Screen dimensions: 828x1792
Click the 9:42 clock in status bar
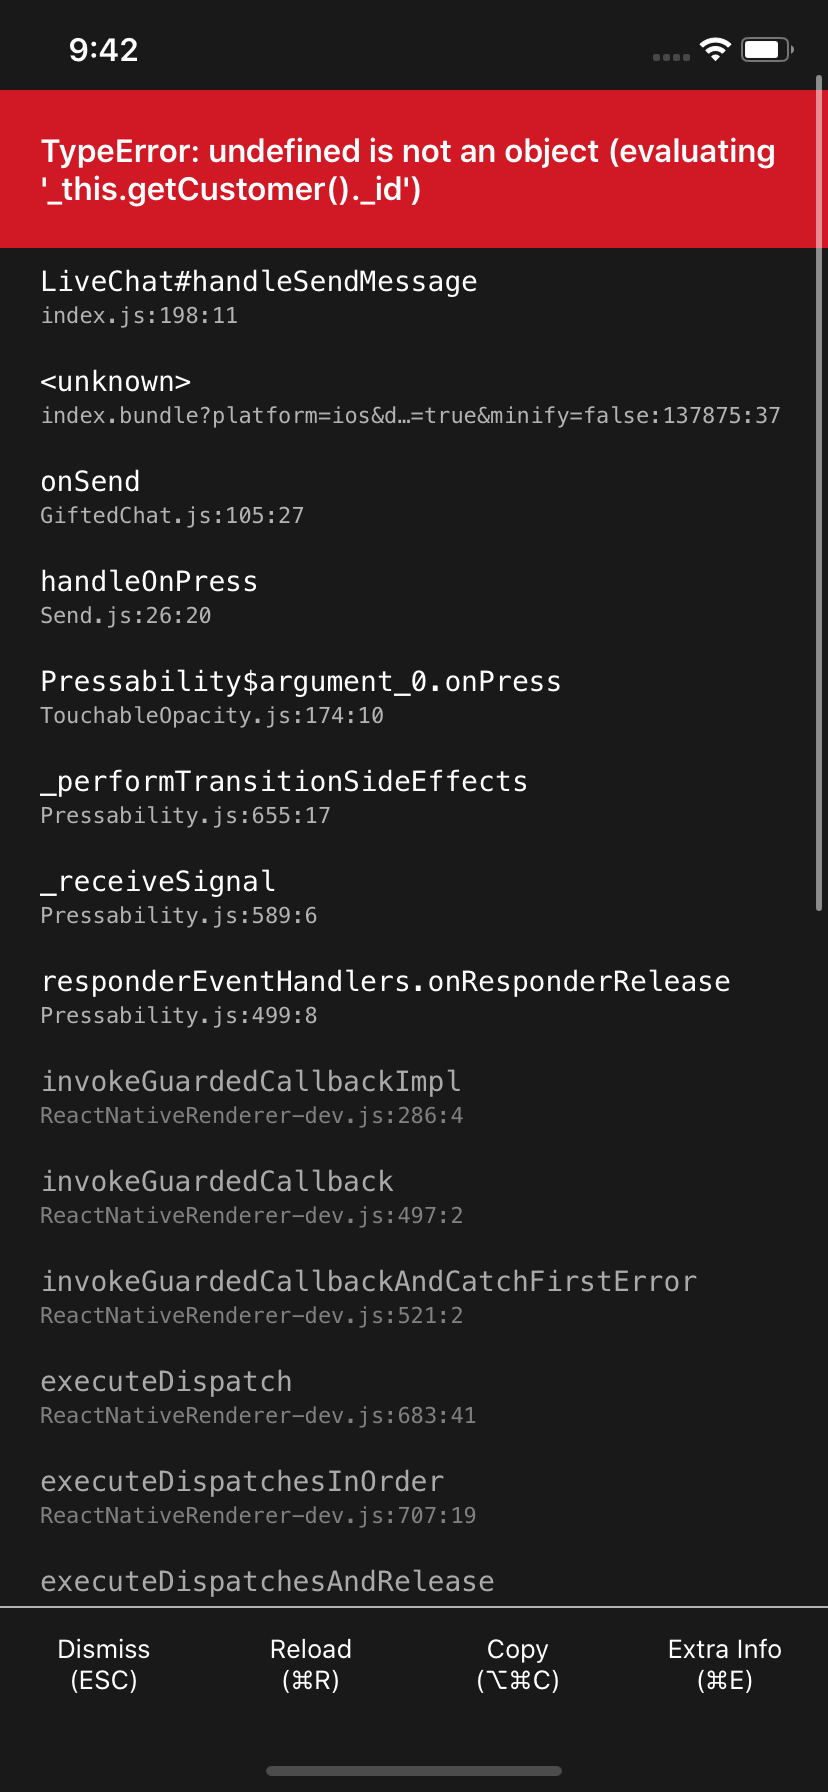[x=104, y=49]
